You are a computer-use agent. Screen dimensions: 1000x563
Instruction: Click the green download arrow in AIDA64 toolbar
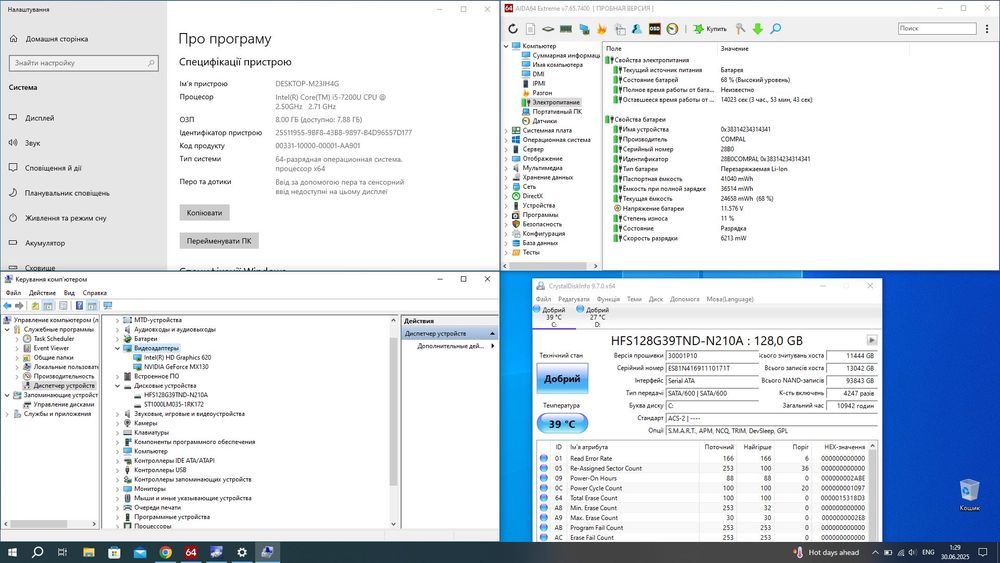758,29
